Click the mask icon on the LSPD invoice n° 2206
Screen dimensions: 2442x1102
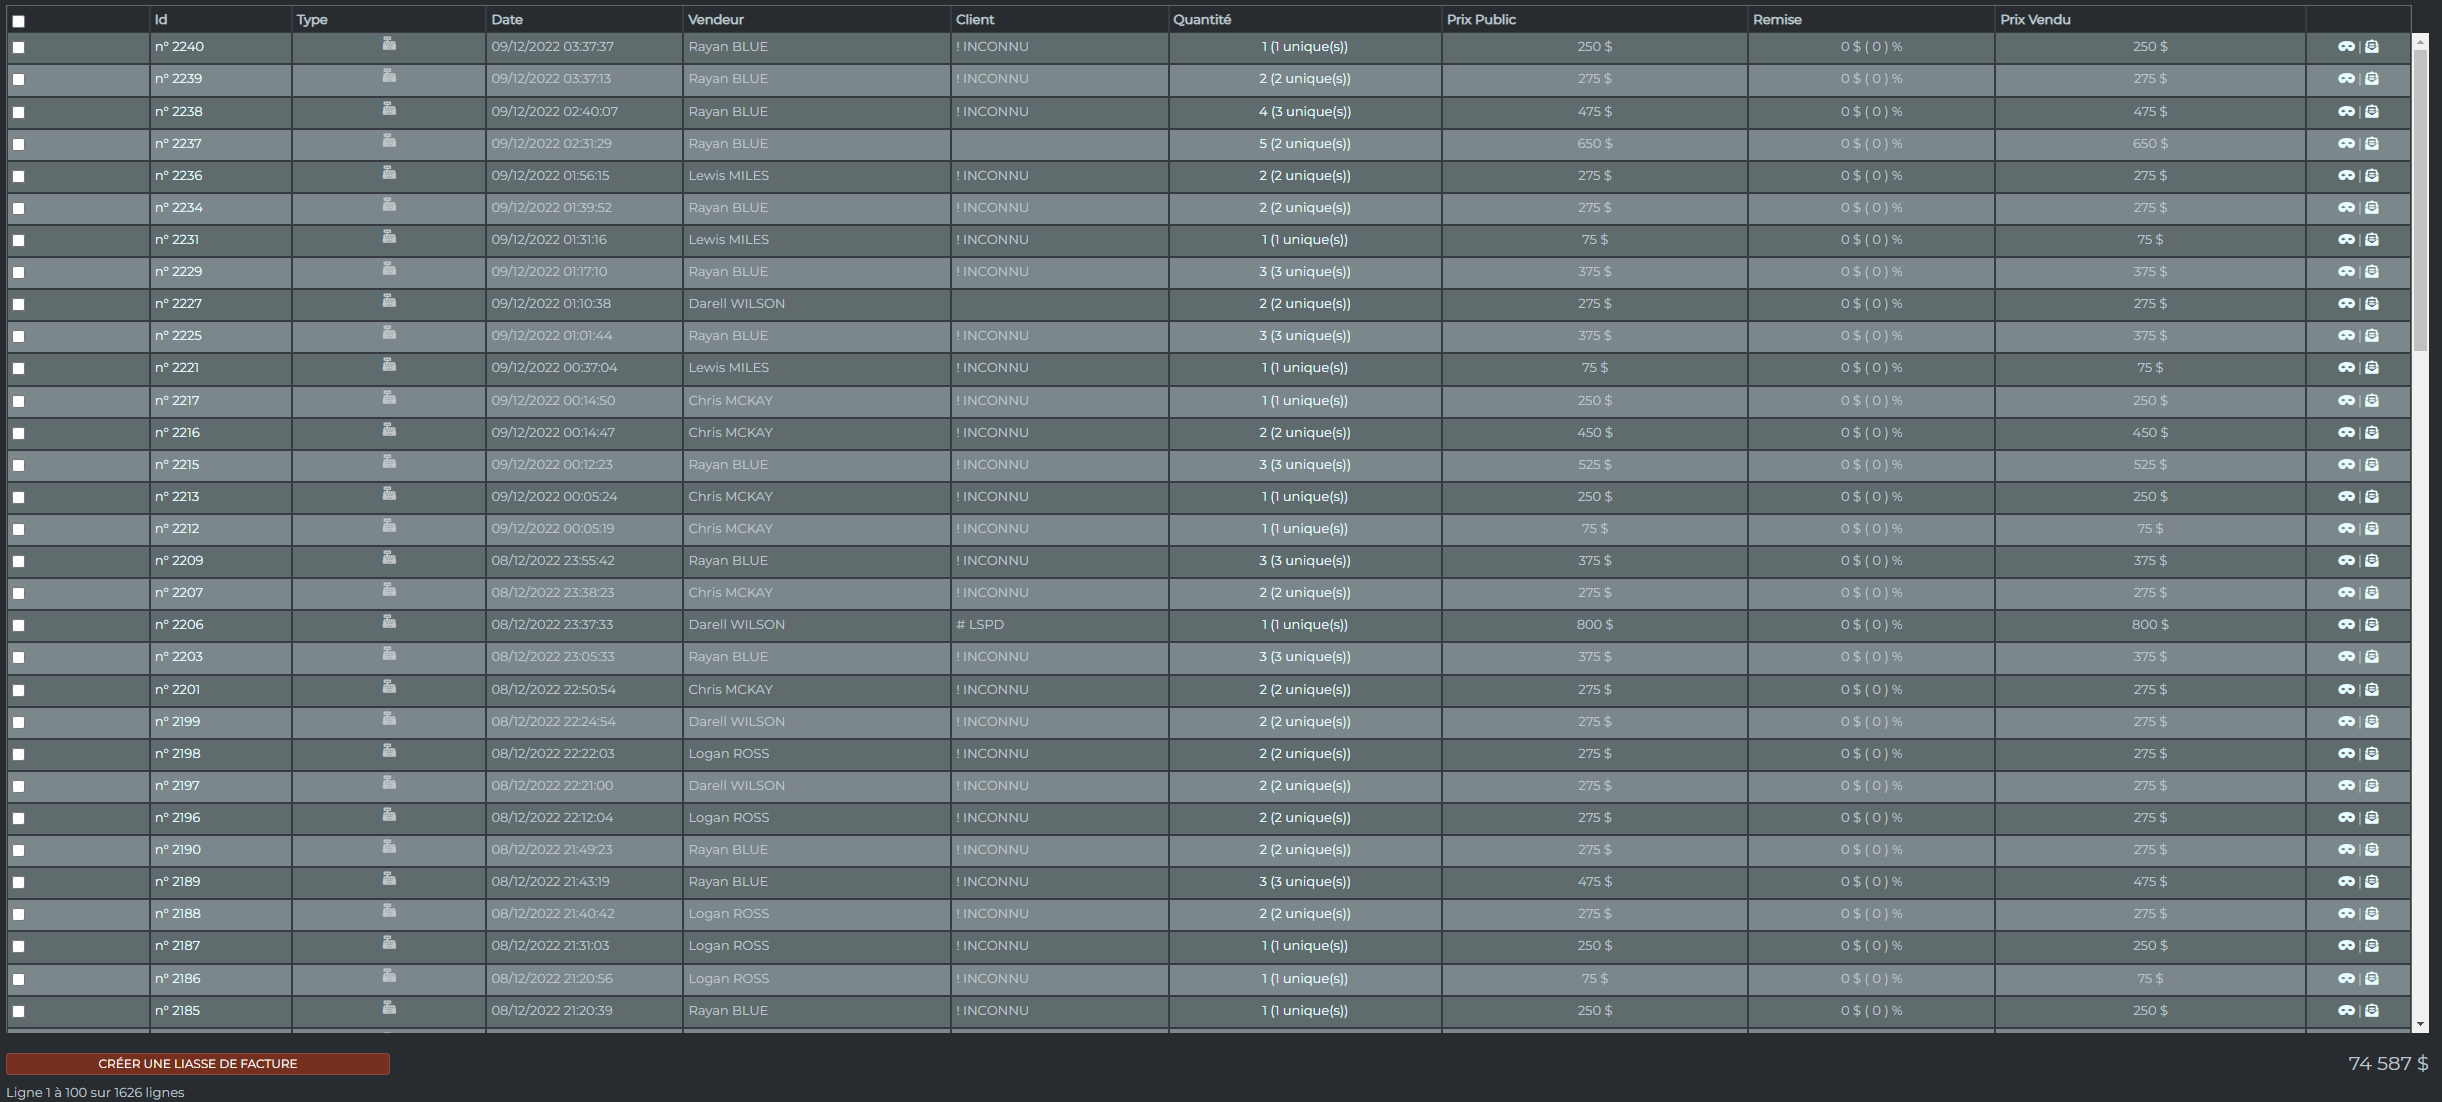point(2346,625)
